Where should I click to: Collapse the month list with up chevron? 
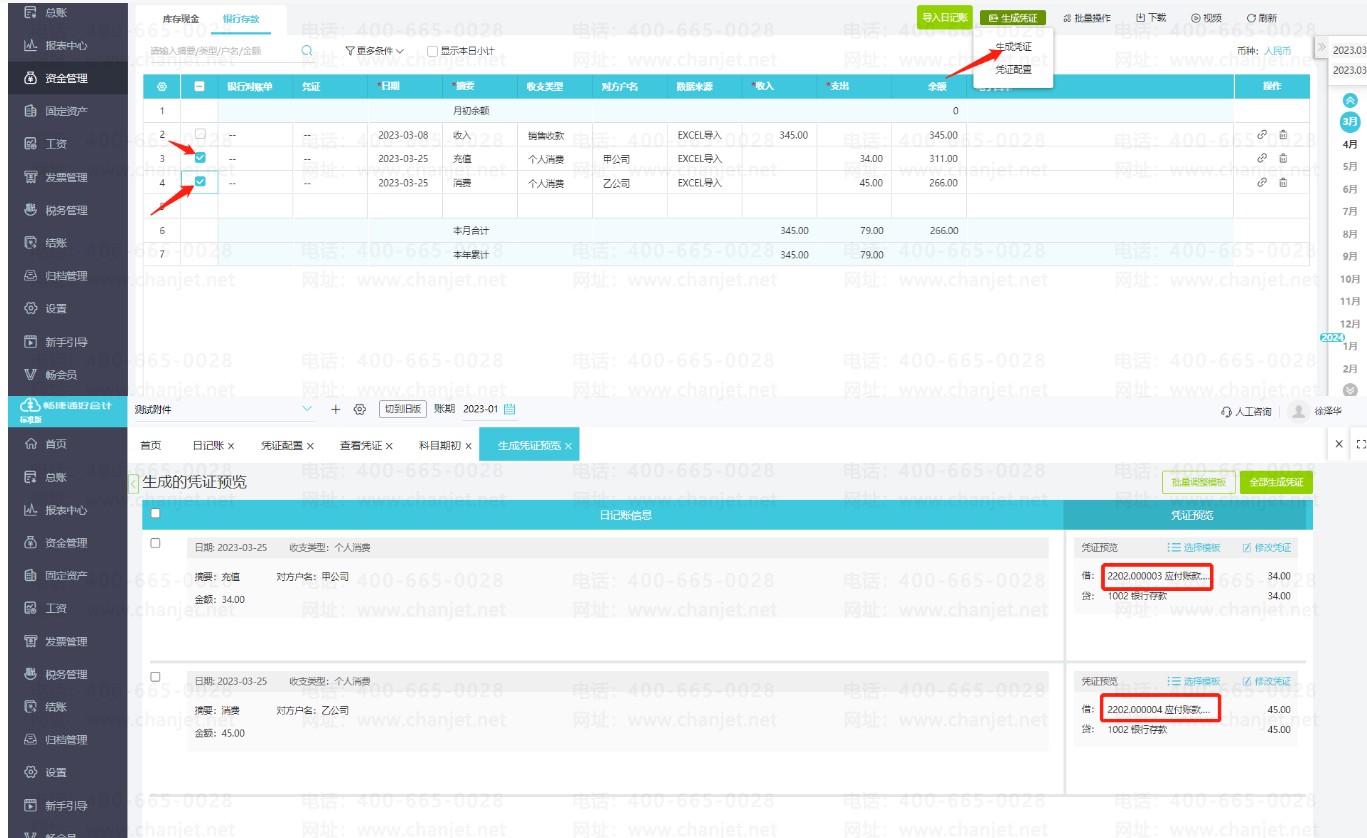pyautogui.click(x=1350, y=100)
